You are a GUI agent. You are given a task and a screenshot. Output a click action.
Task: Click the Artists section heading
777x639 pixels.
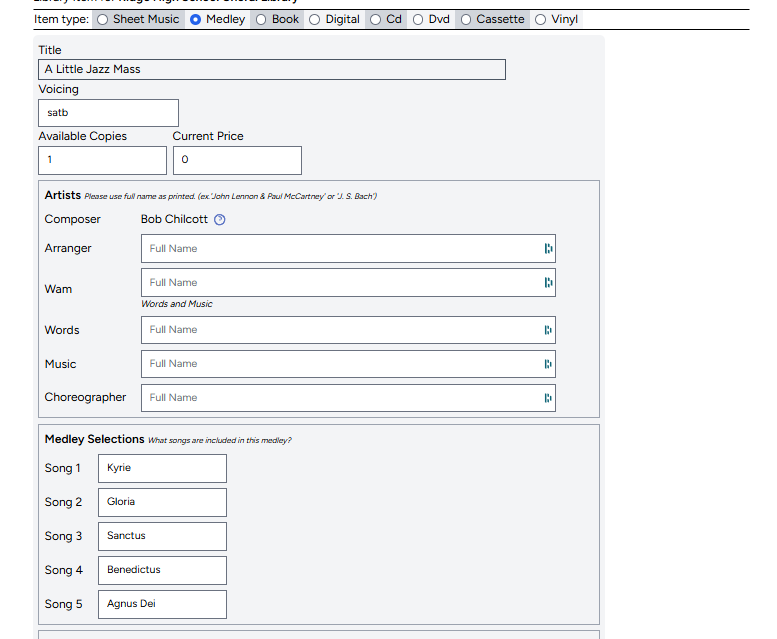tap(62, 195)
